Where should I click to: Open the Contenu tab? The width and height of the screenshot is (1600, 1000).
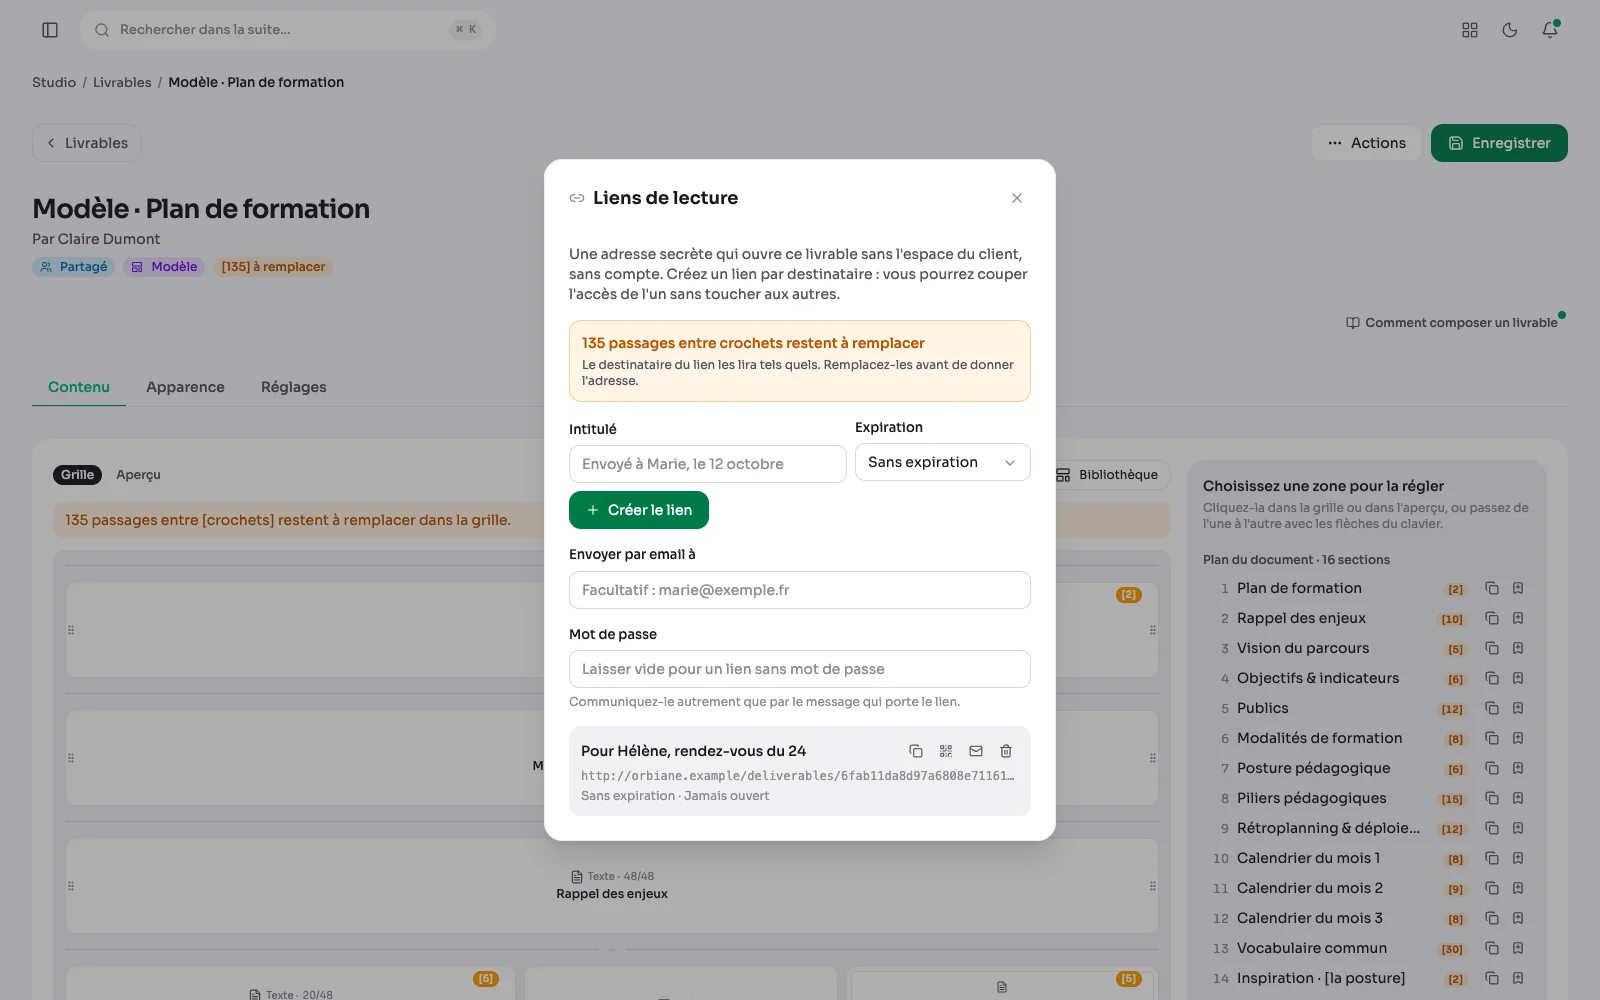[x=79, y=387]
